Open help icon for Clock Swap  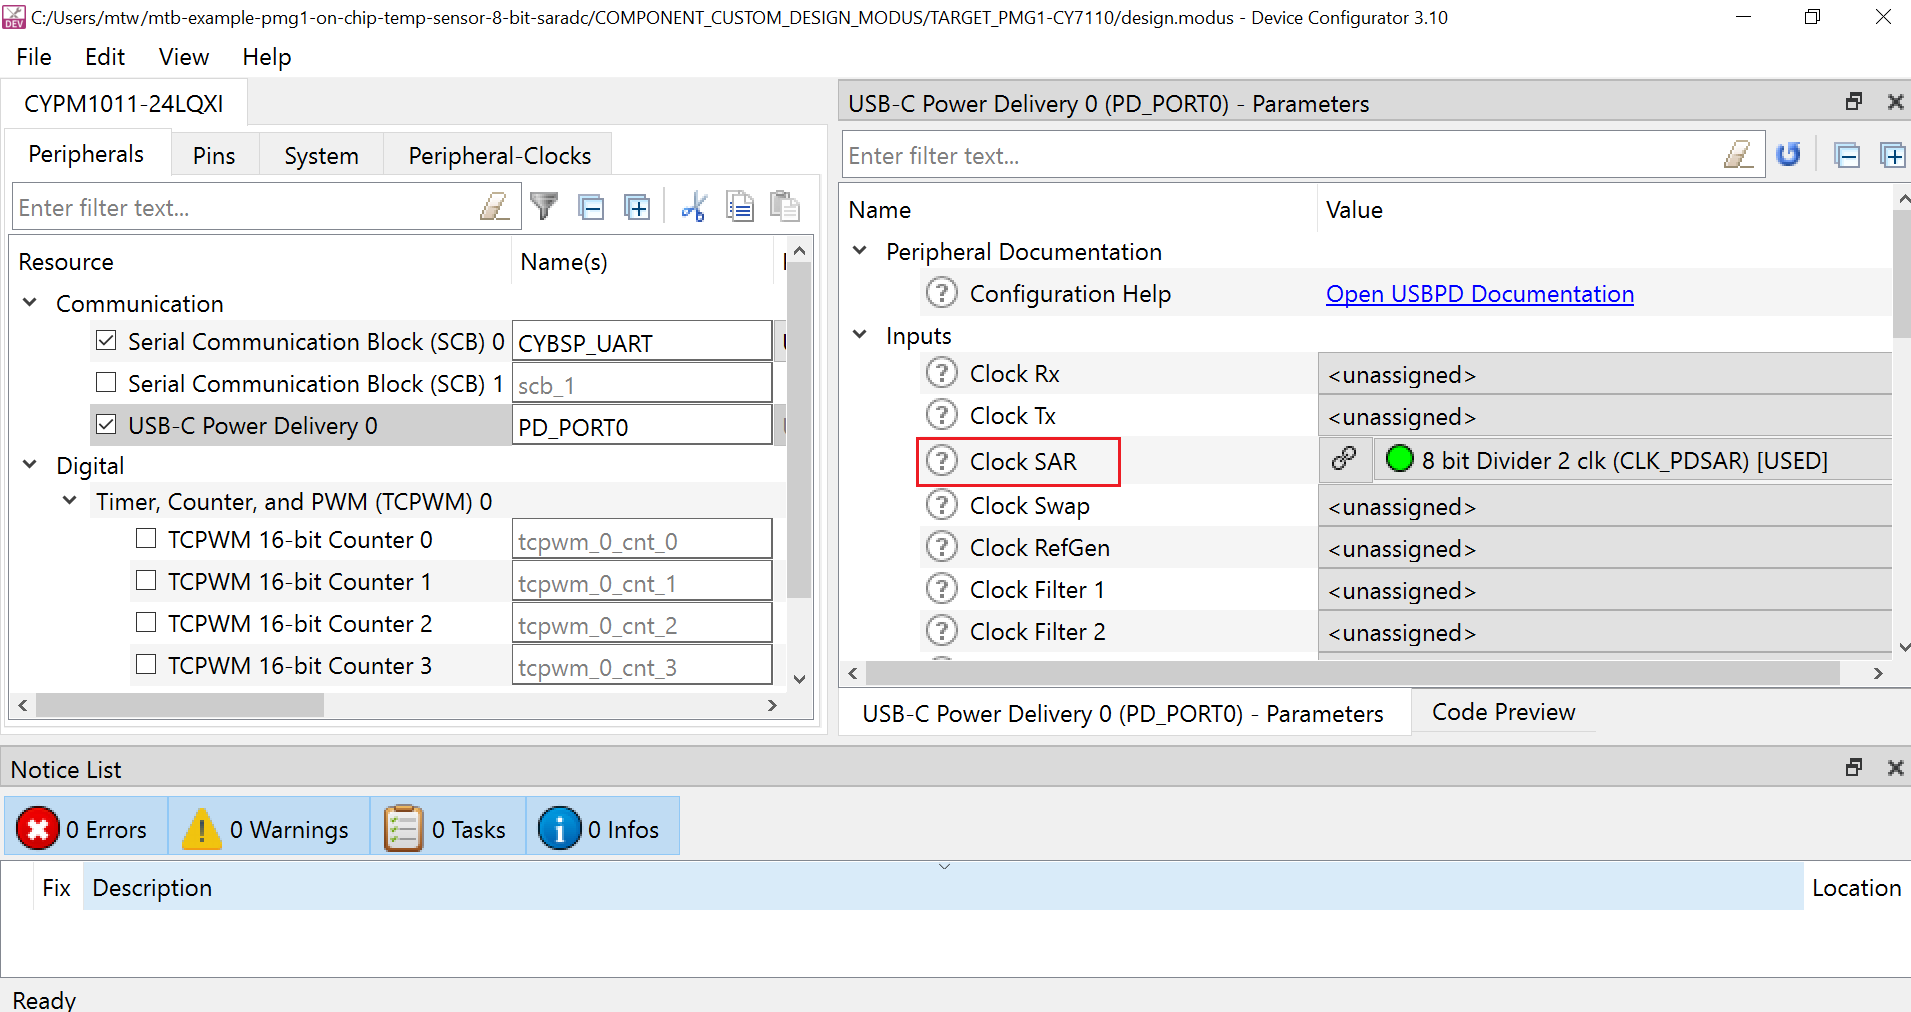[941, 505]
